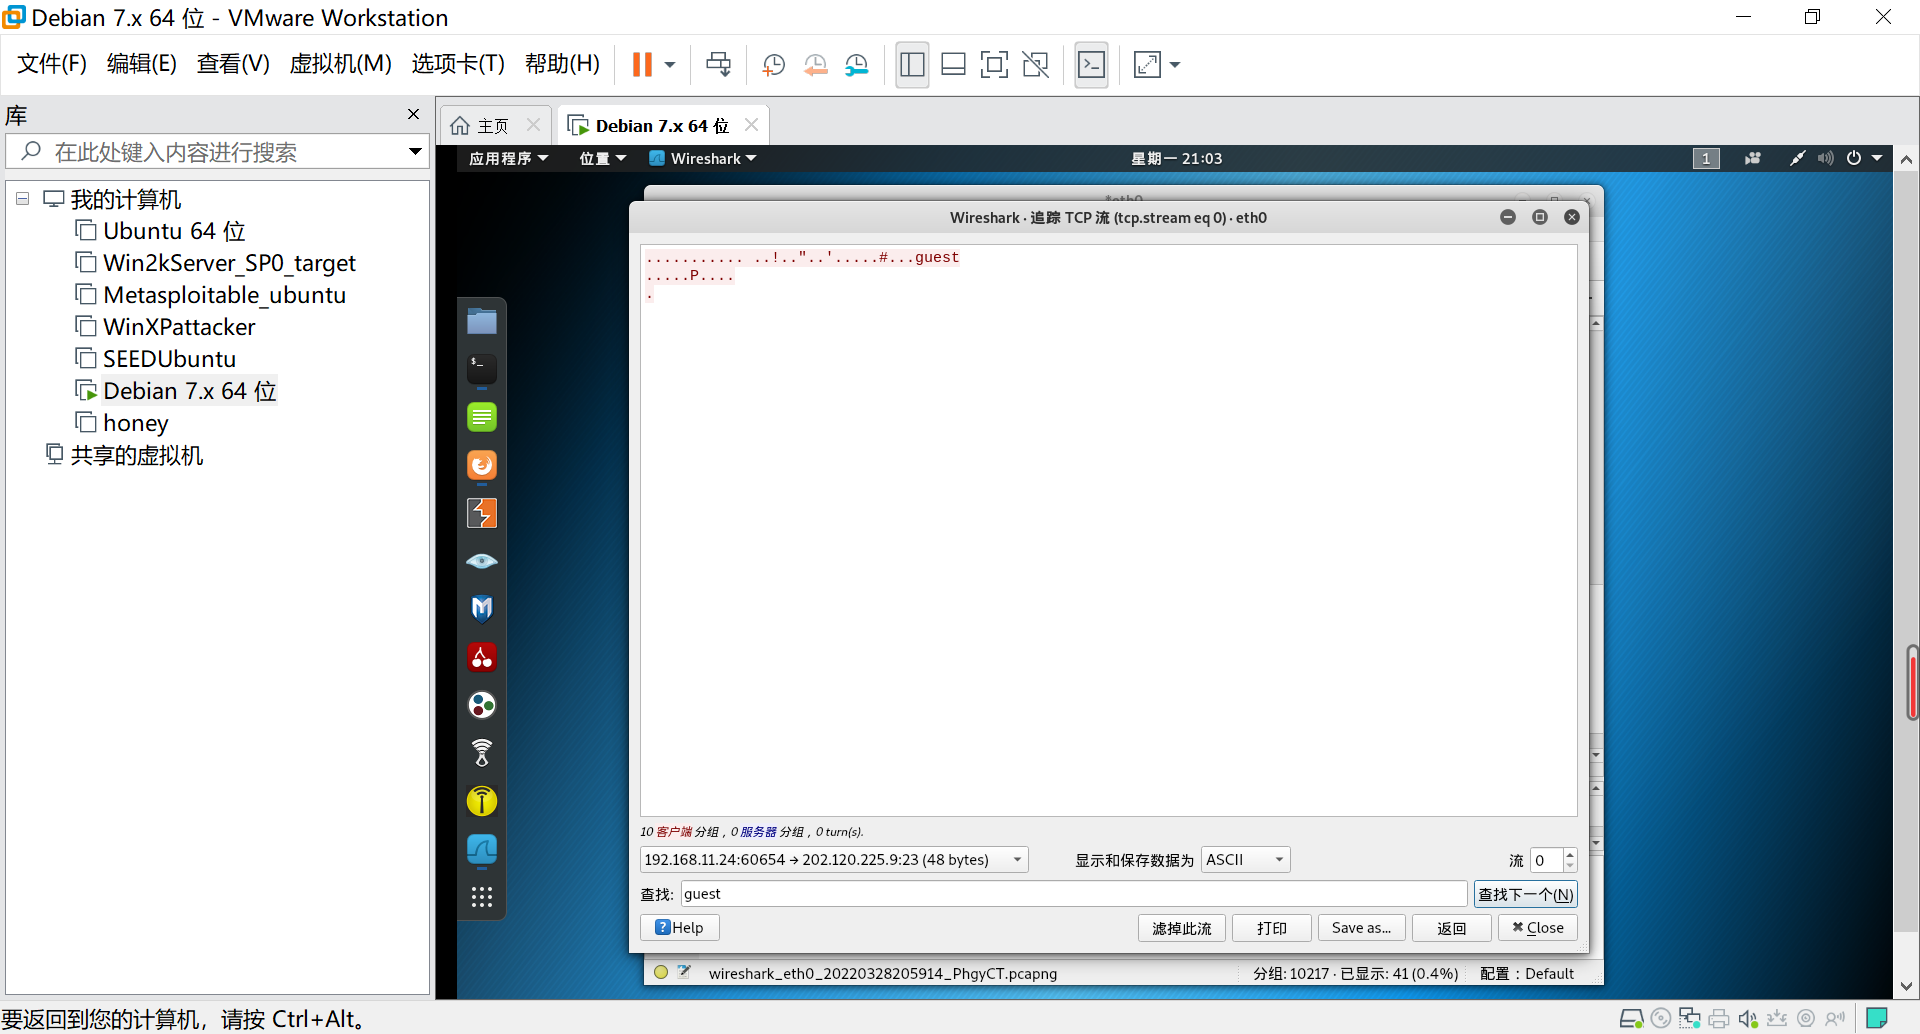
Task: Open Files from the Kali dock
Action: [482, 321]
